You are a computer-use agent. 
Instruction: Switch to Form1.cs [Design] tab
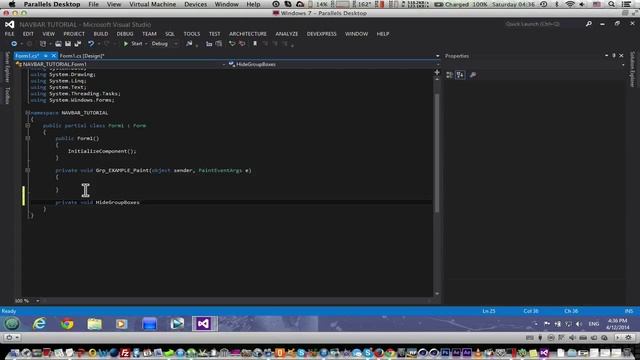[82, 56]
